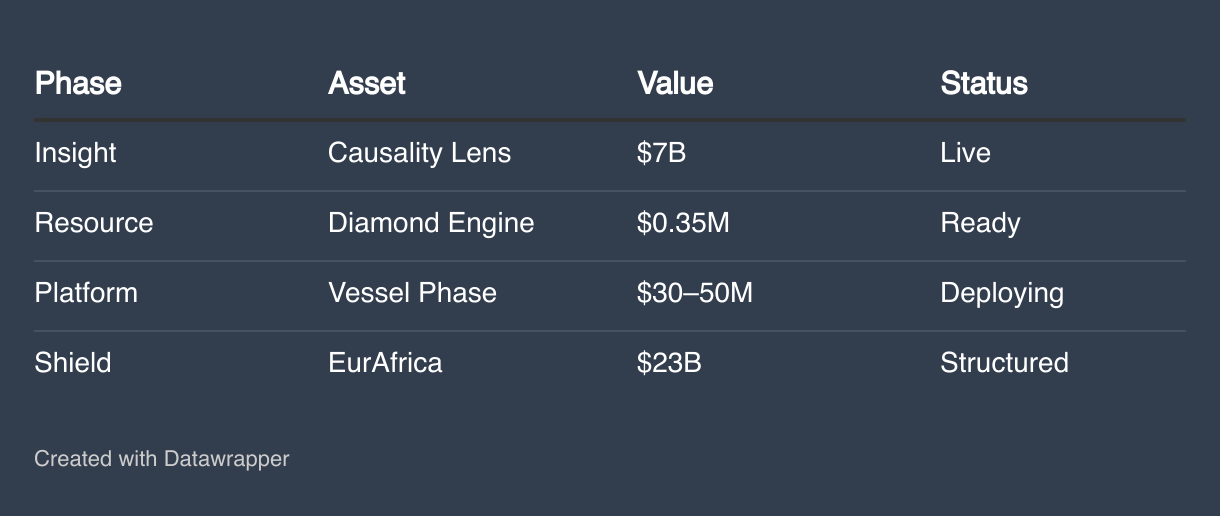
Task: Select the Causality Lens asset cell
Action: [x=419, y=153]
